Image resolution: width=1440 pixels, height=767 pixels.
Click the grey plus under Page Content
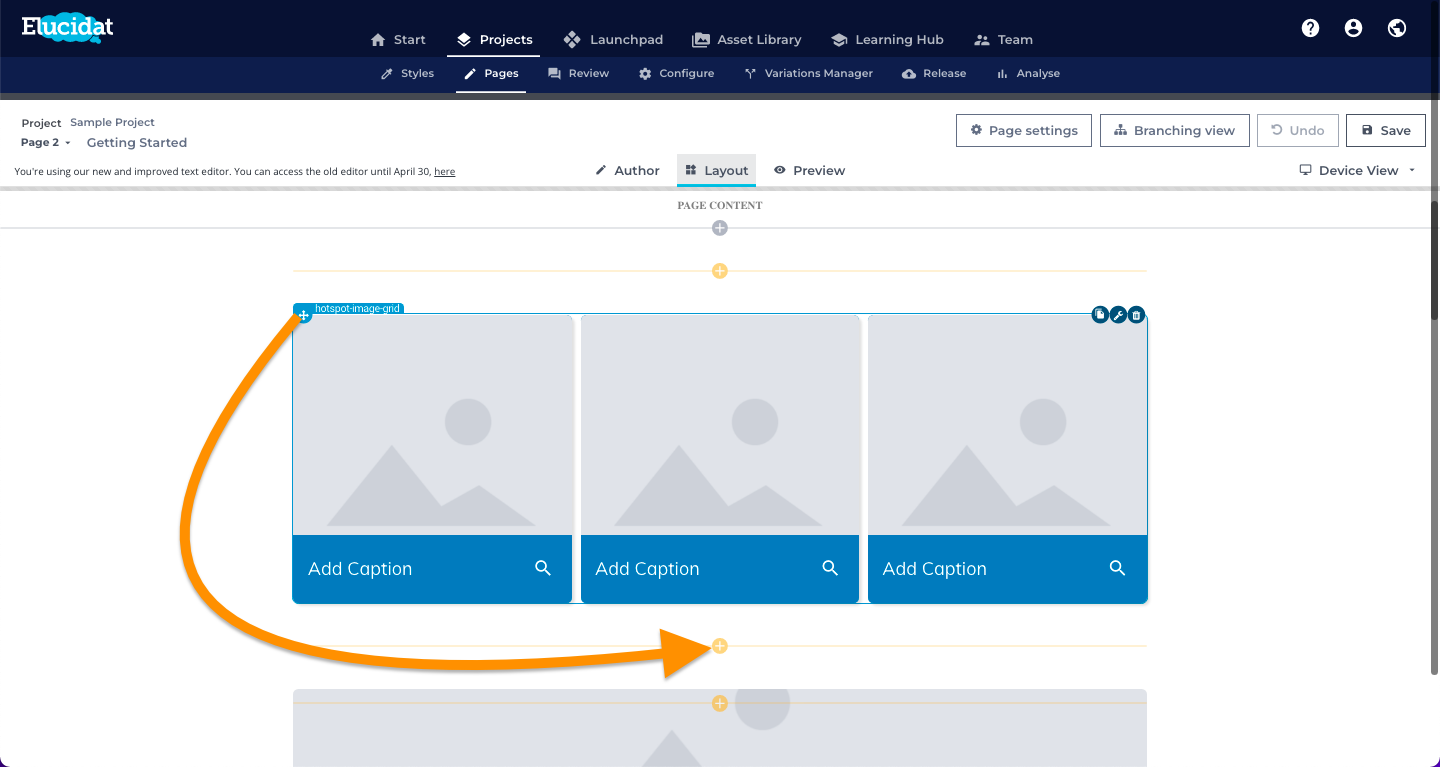(720, 228)
